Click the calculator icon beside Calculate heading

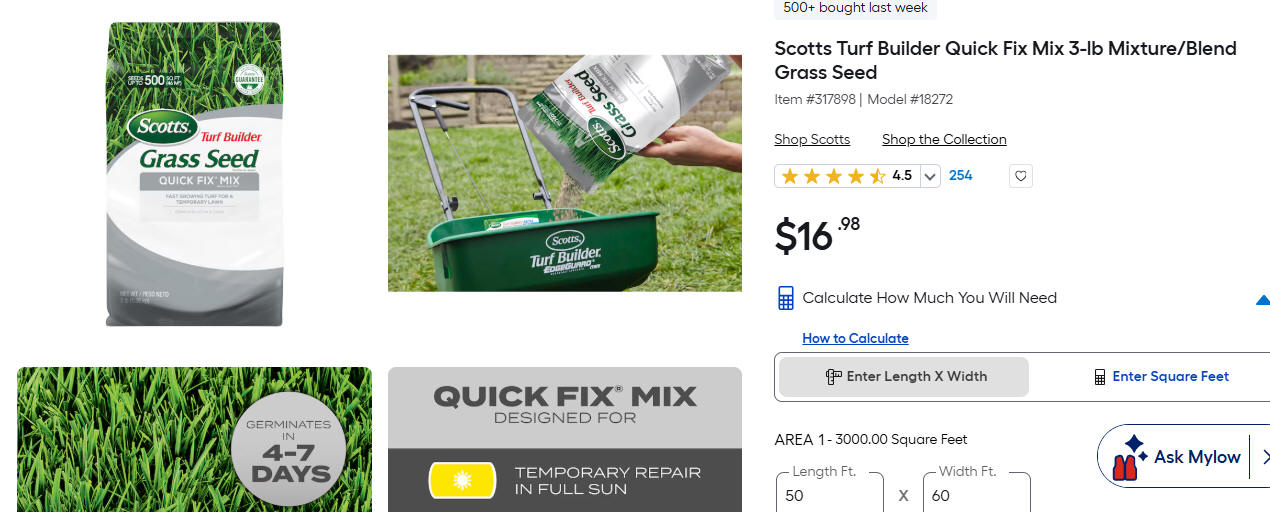(786, 298)
